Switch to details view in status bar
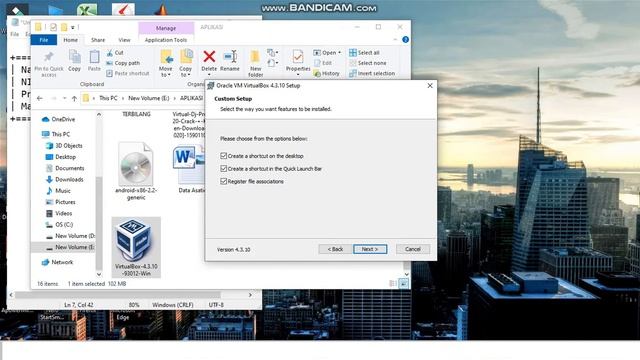 [x=393, y=283]
